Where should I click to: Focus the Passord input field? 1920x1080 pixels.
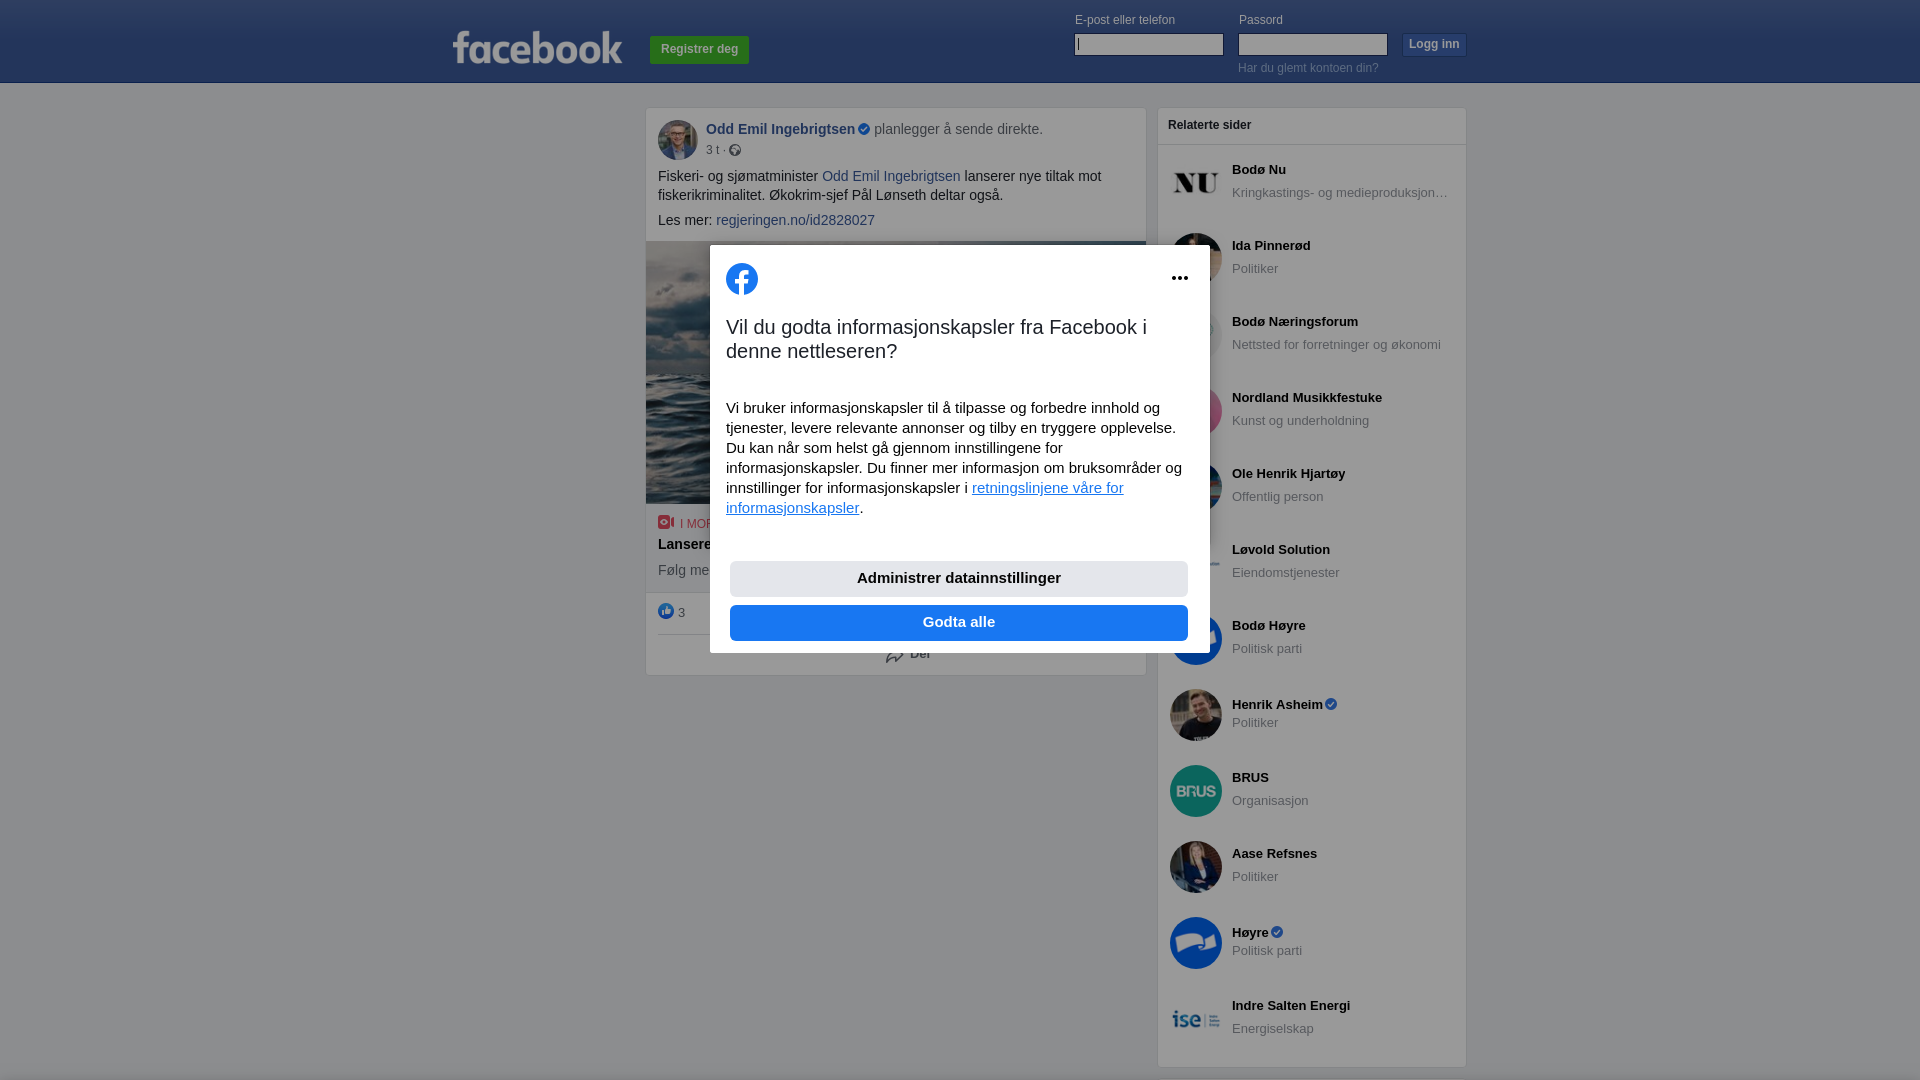pos(1313,44)
